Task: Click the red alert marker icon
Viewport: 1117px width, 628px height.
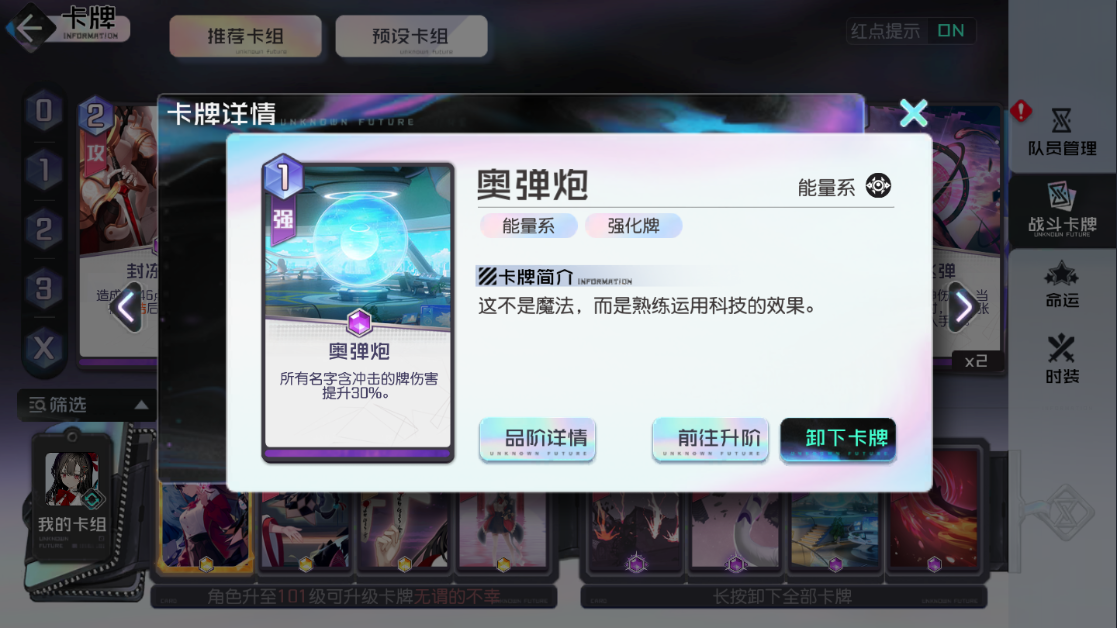Action: (1021, 111)
